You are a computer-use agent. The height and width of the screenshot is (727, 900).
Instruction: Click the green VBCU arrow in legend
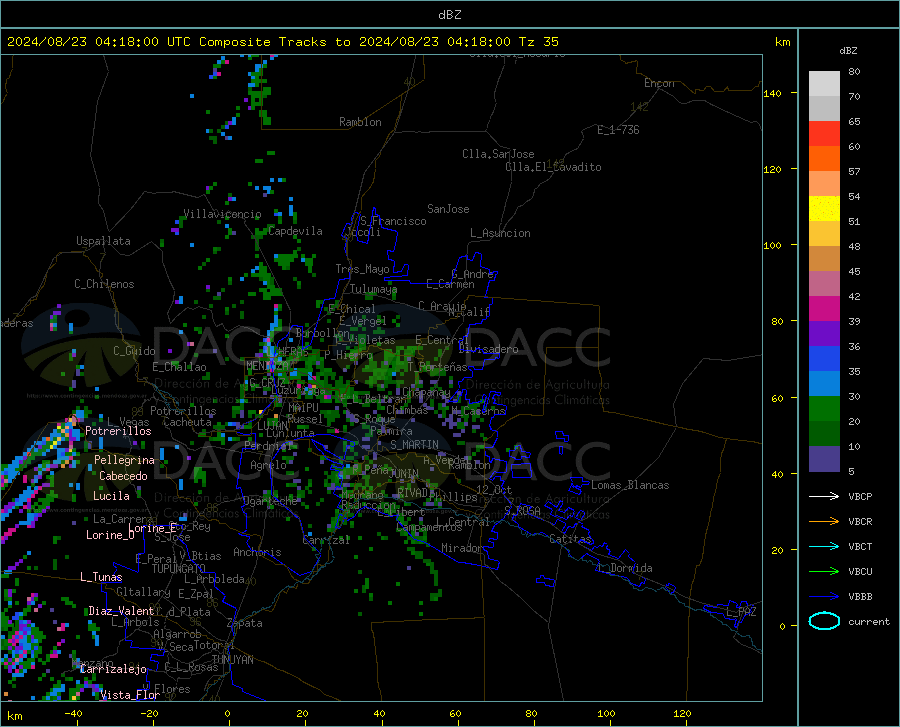click(x=824, y=572)
